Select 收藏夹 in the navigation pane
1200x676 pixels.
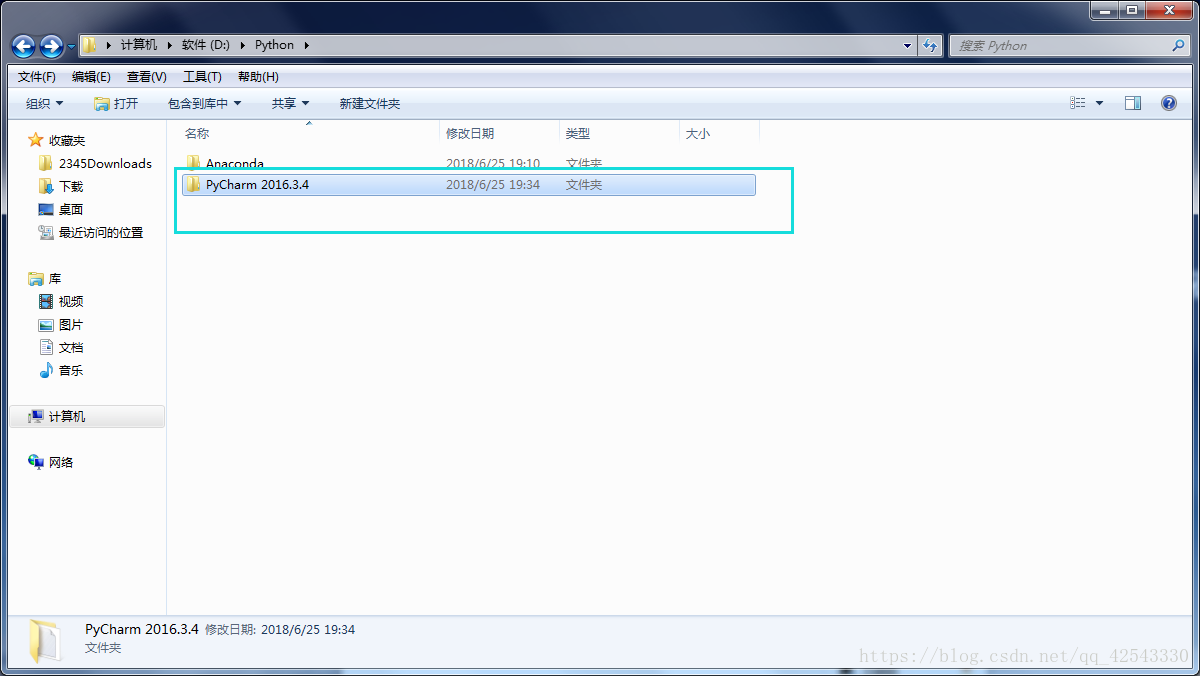click(67, 140)
